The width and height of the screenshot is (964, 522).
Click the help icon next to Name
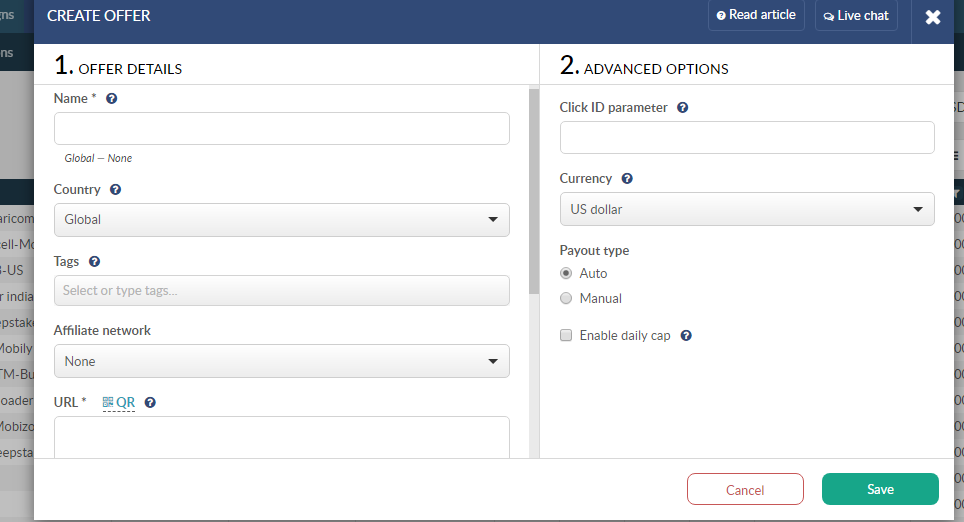(112, 99)
